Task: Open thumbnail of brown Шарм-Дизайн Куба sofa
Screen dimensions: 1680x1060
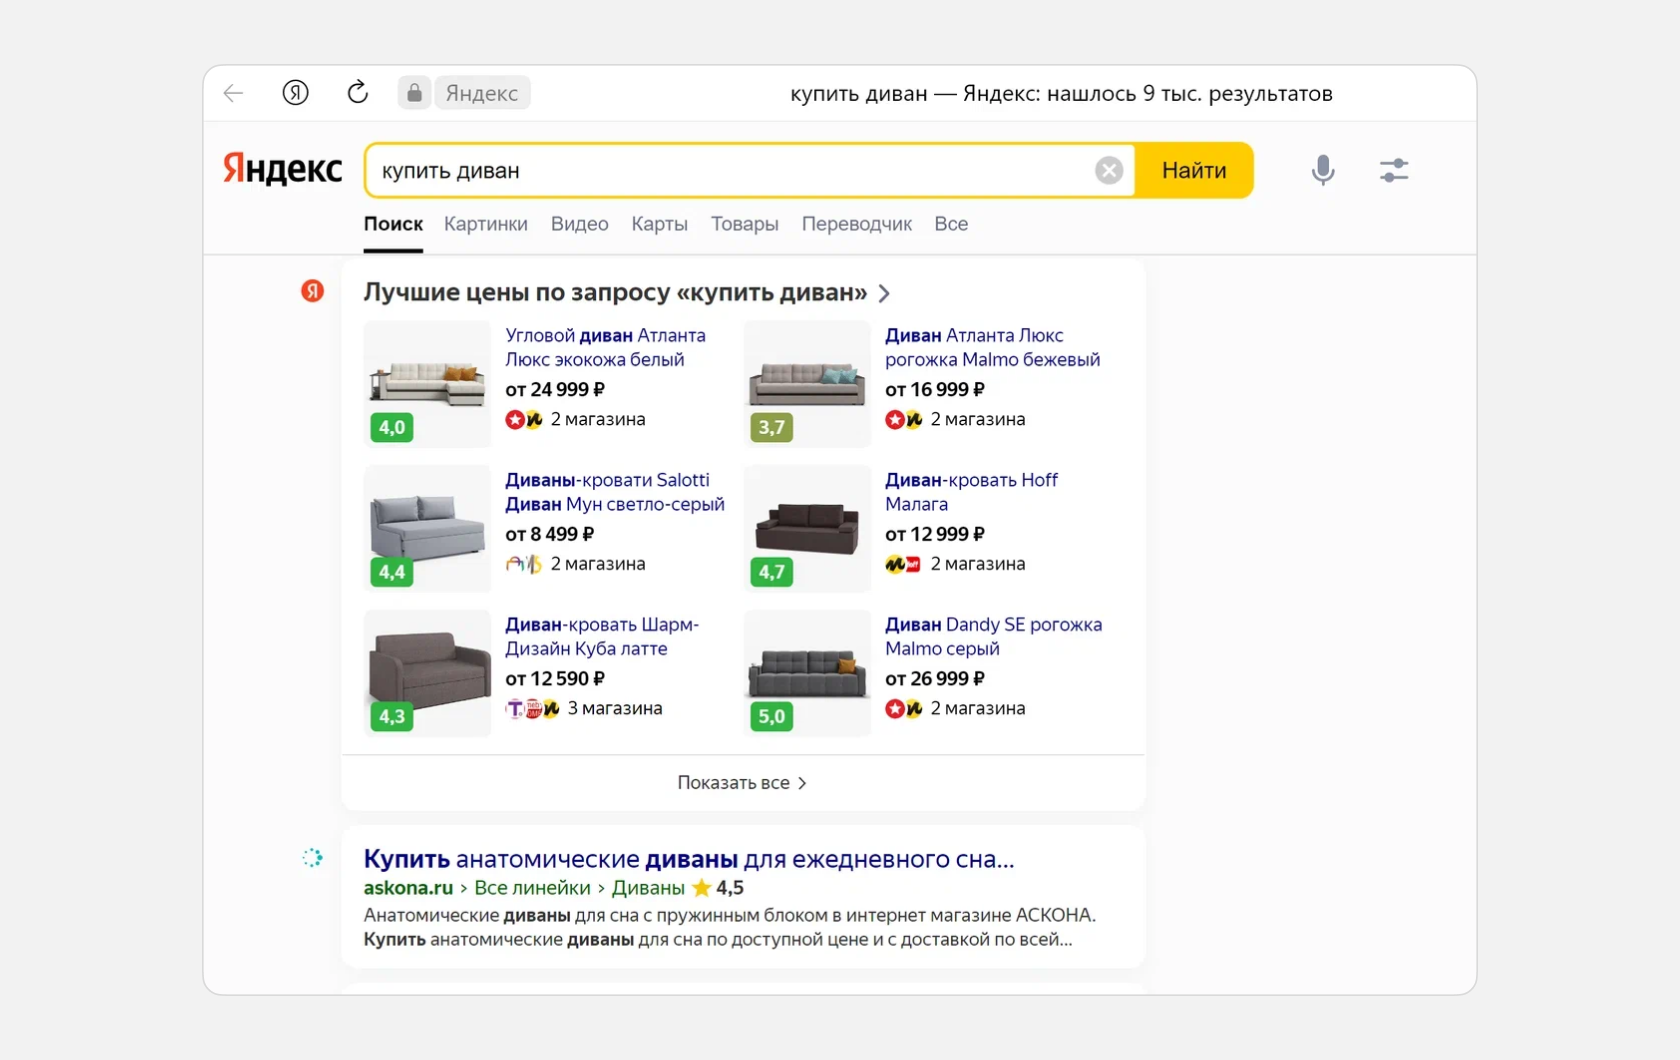Action: pyautogui.click(x=427, y=673)
